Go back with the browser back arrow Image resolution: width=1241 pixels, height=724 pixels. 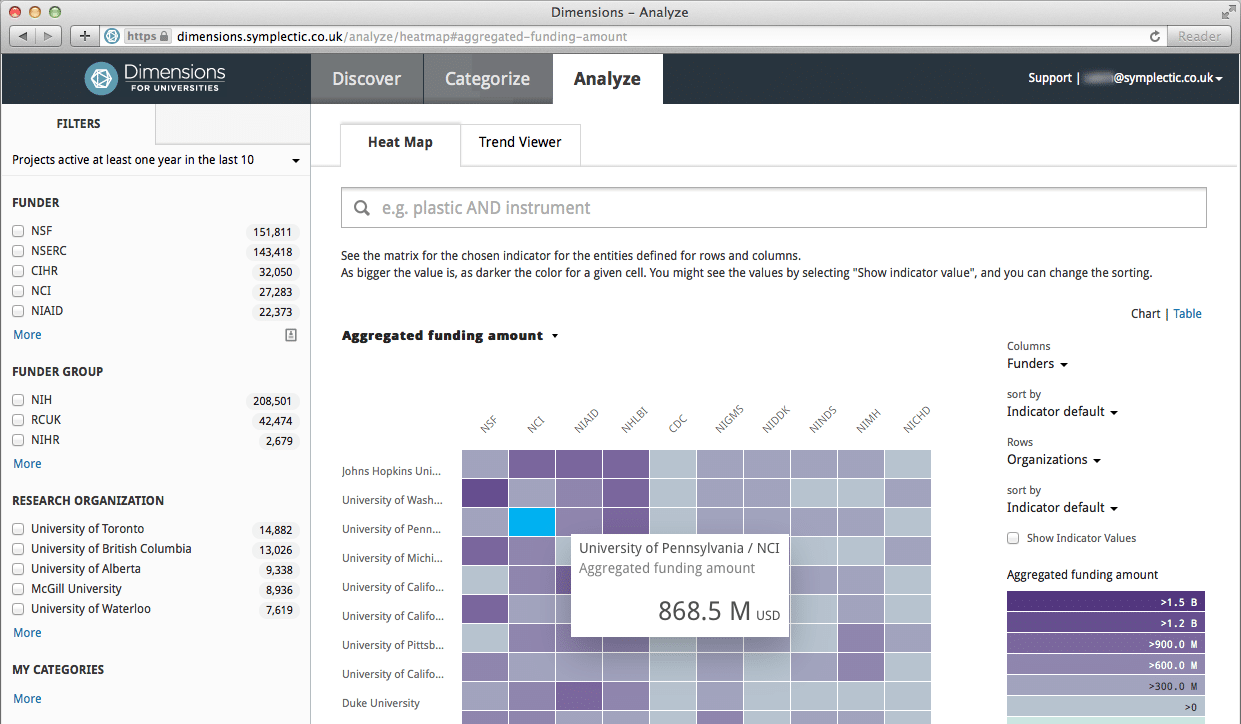[x=24, y=36]
